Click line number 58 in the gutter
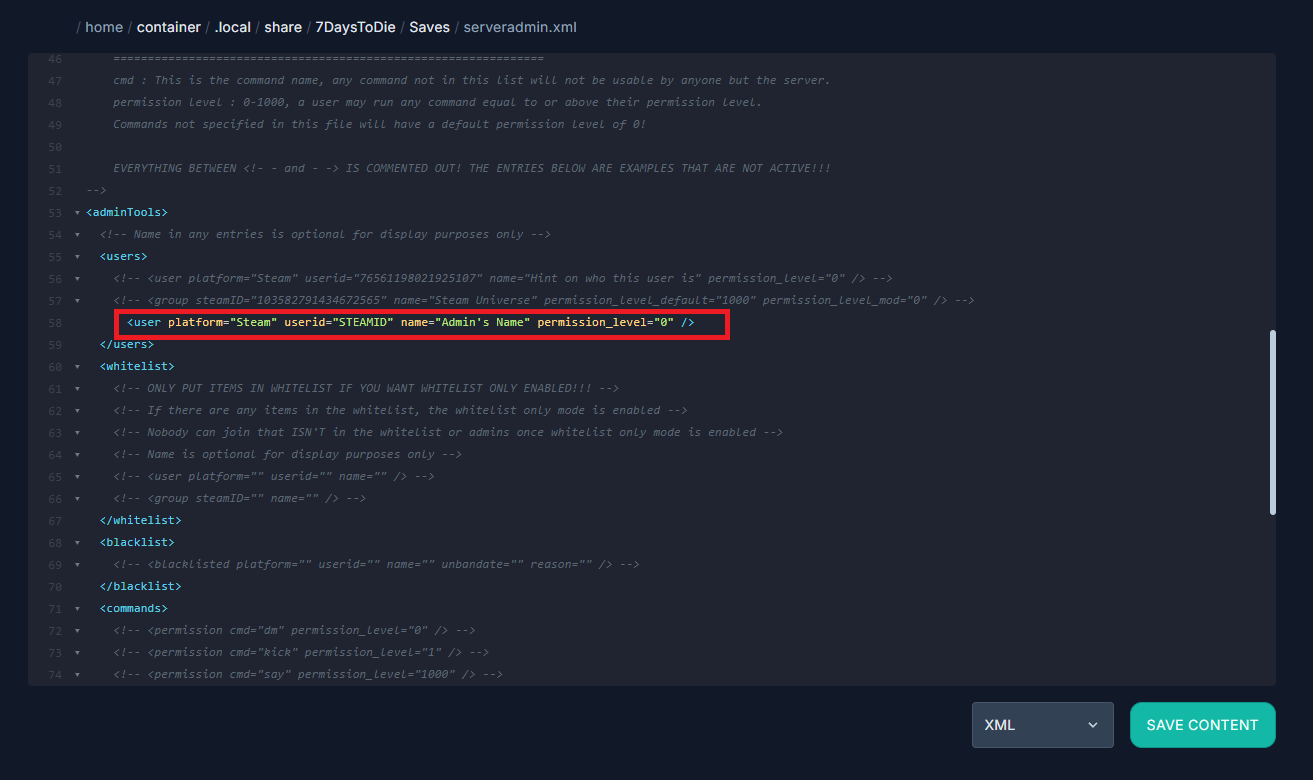Image resolution: width=1313 pixels, height=780 pixels. tap(54, 323)
